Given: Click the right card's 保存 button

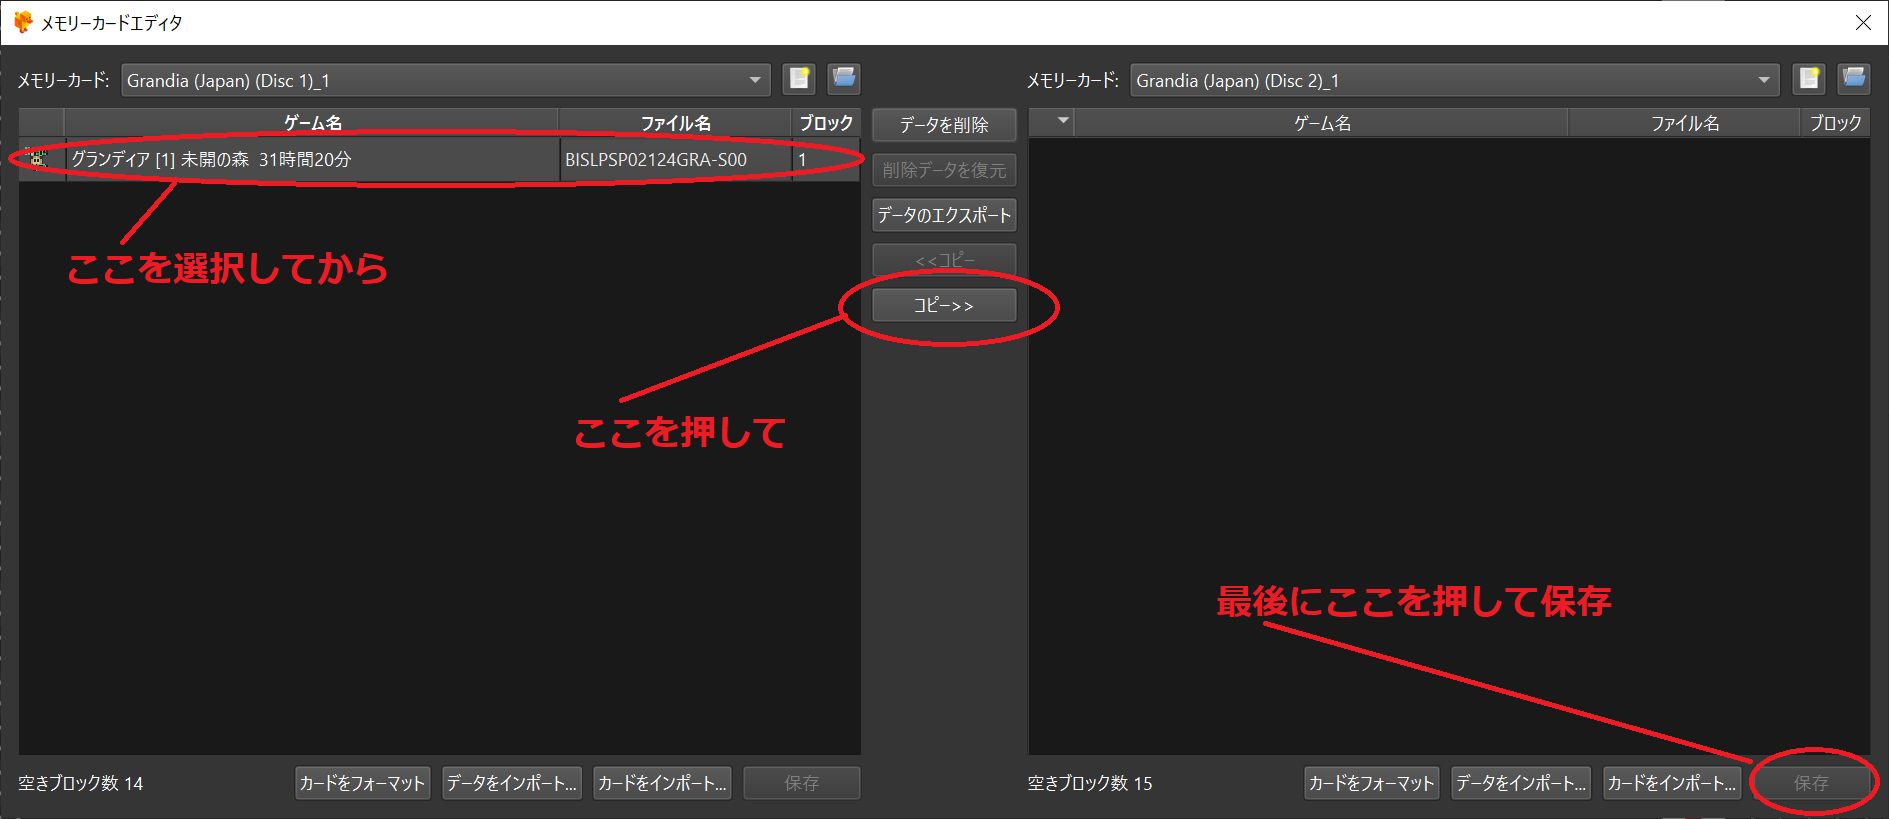Looking at the screenshot, I should (1811, 783).
